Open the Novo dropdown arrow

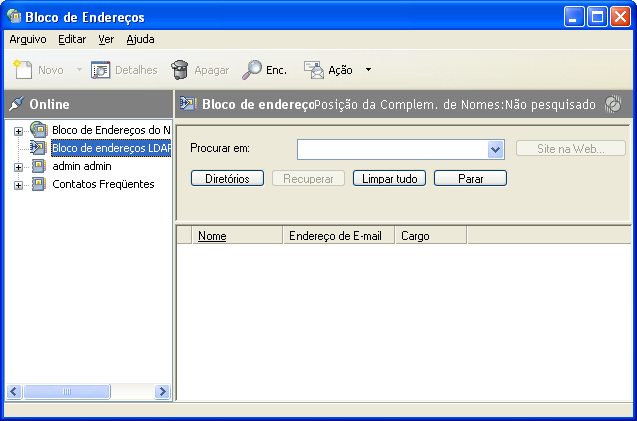[x=79, y=69]
